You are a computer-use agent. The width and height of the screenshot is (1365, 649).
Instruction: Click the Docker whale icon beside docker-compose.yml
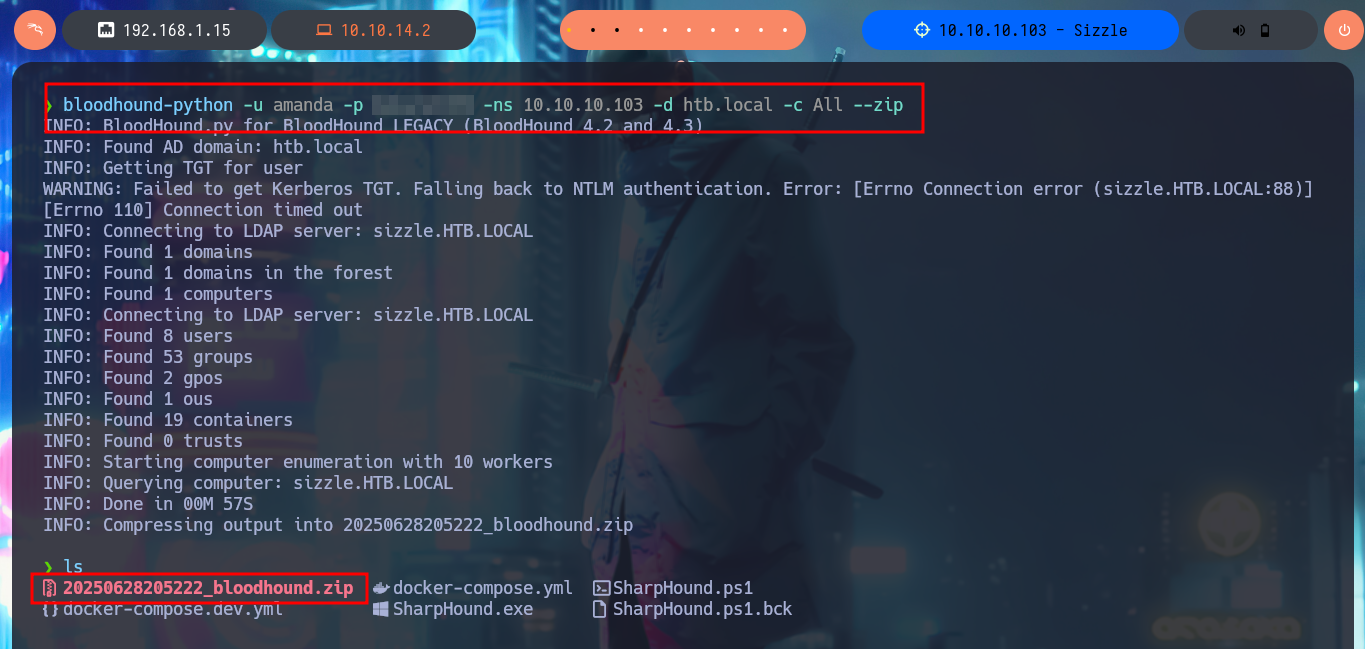coord(381,588)
